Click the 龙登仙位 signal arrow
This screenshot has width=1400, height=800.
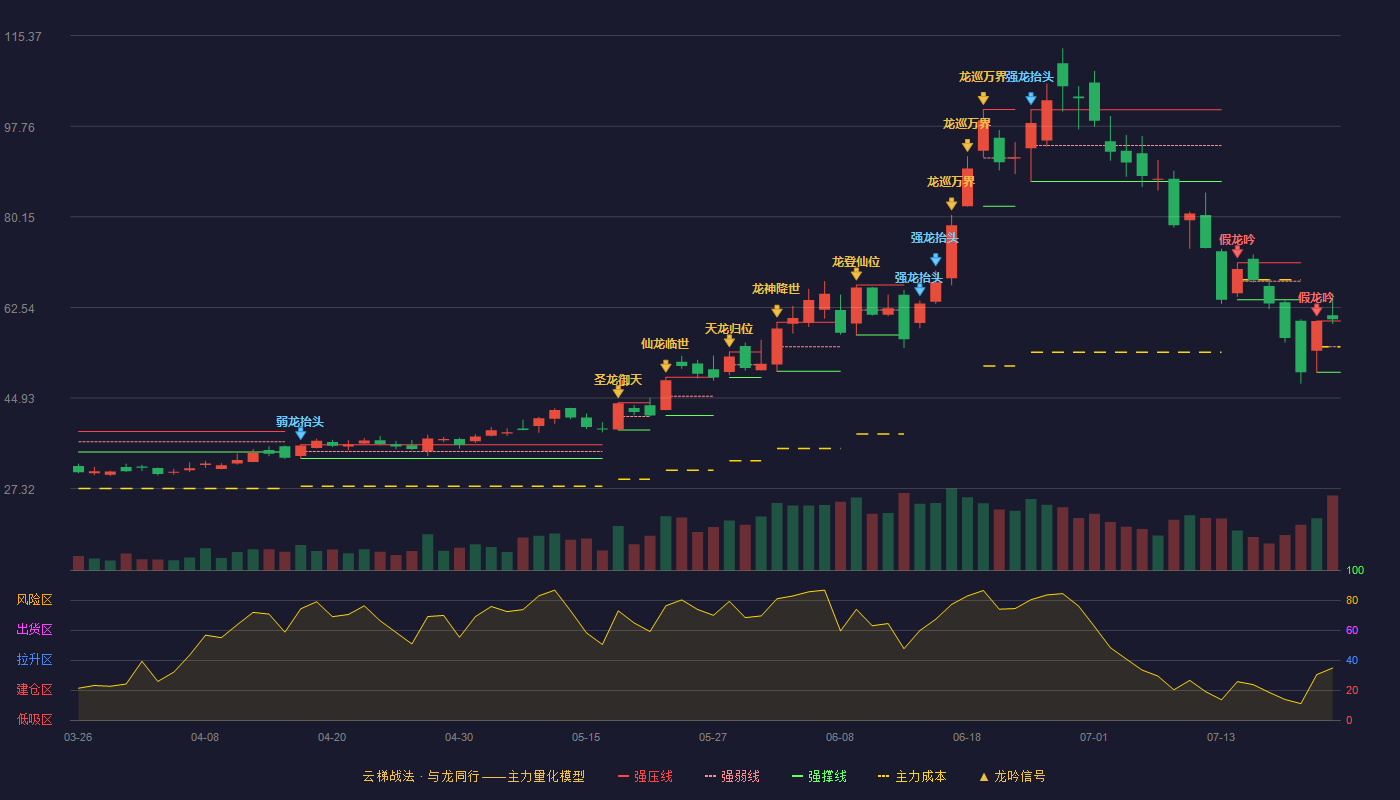point(856,274)
